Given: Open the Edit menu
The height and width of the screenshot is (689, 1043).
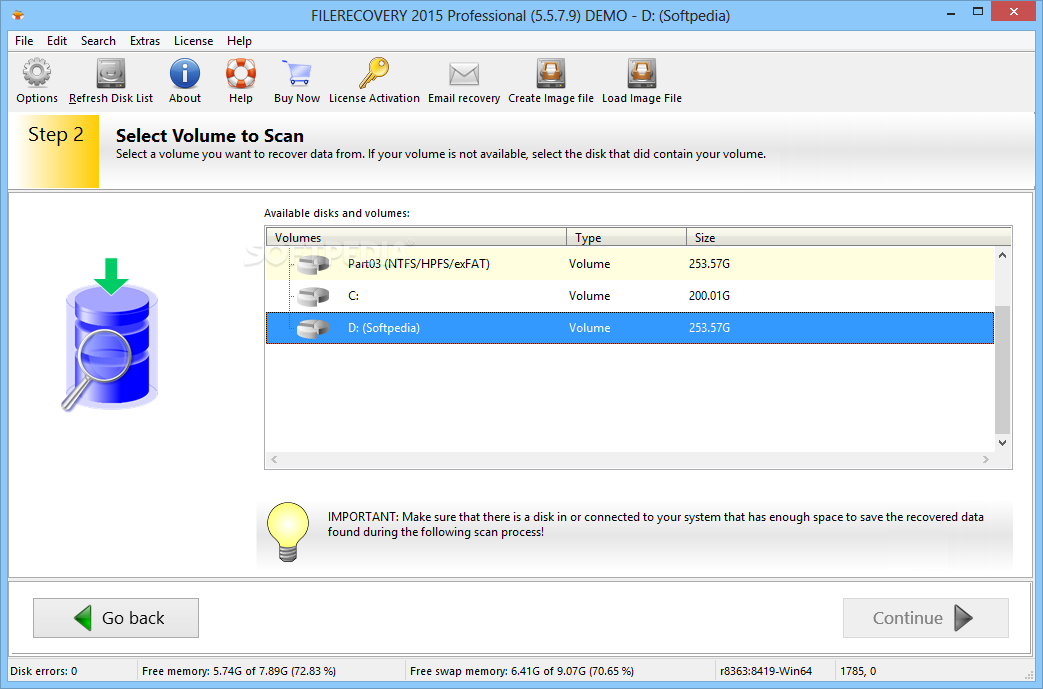Looking at the screenshot, I should [x=57, y=41].
